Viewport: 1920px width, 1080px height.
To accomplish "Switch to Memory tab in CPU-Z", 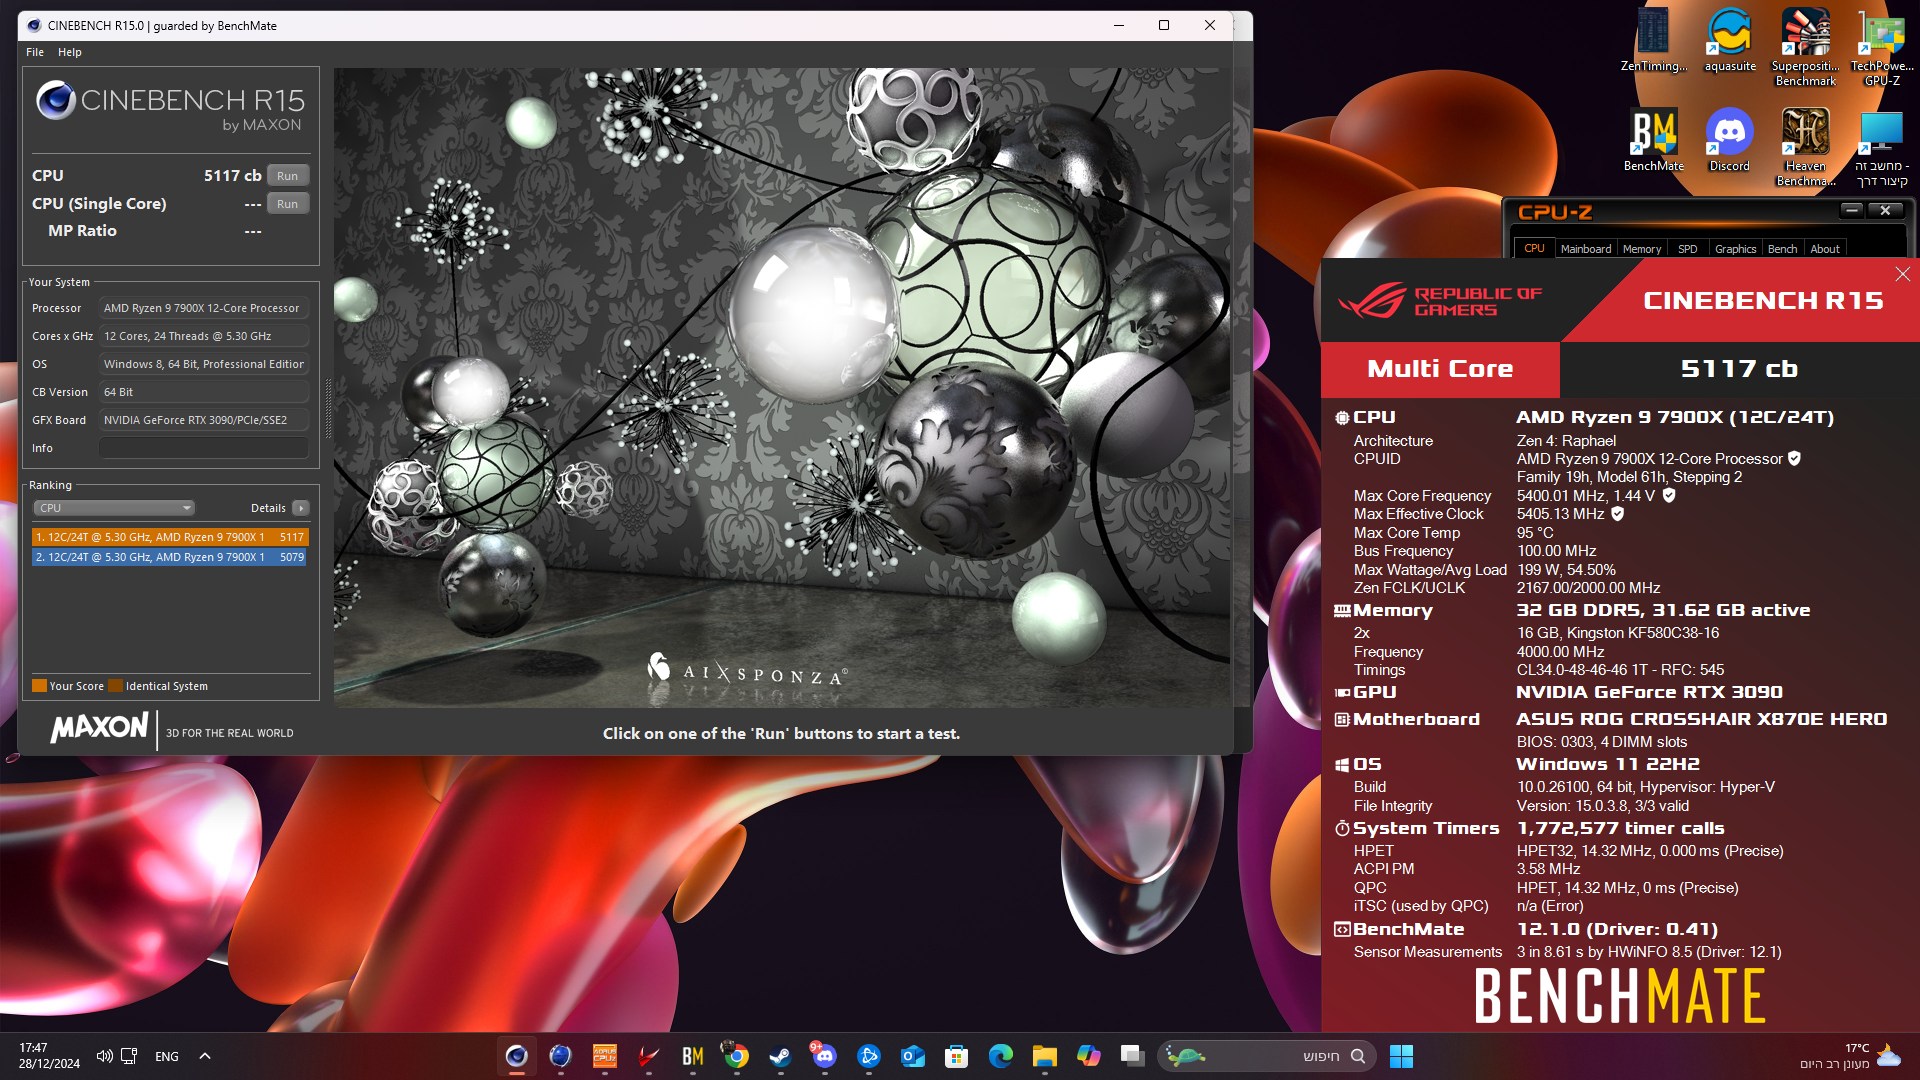I will click(x=1641, y=249).
